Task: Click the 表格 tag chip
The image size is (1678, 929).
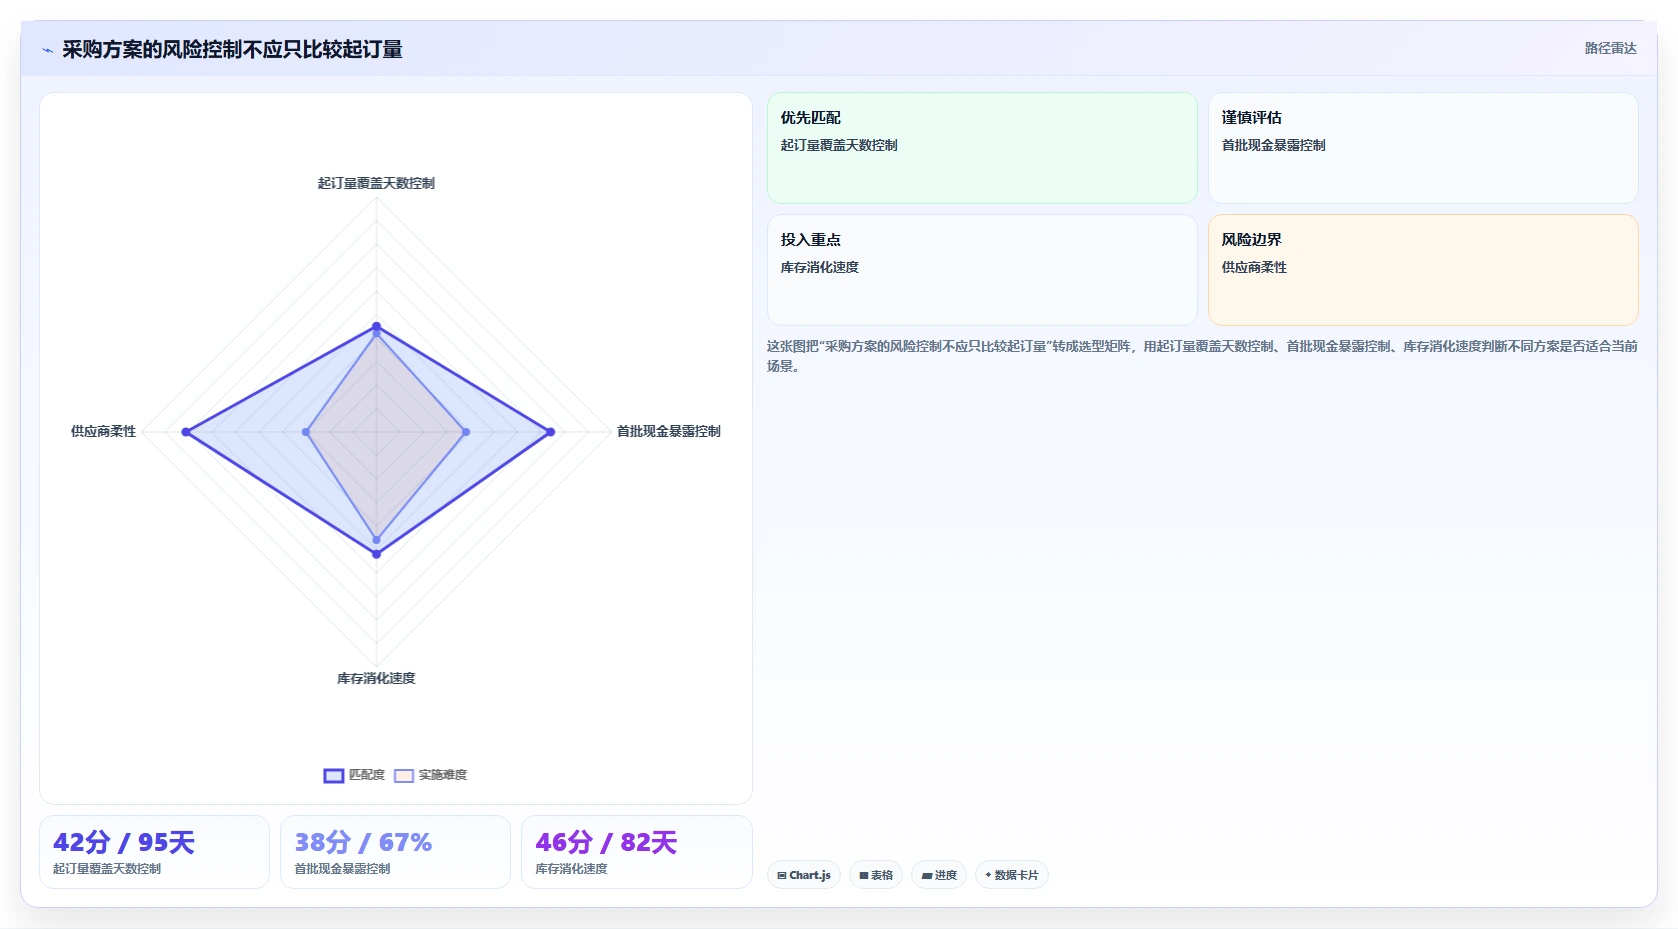Action: pyautogui.click(x=876, y=875)
